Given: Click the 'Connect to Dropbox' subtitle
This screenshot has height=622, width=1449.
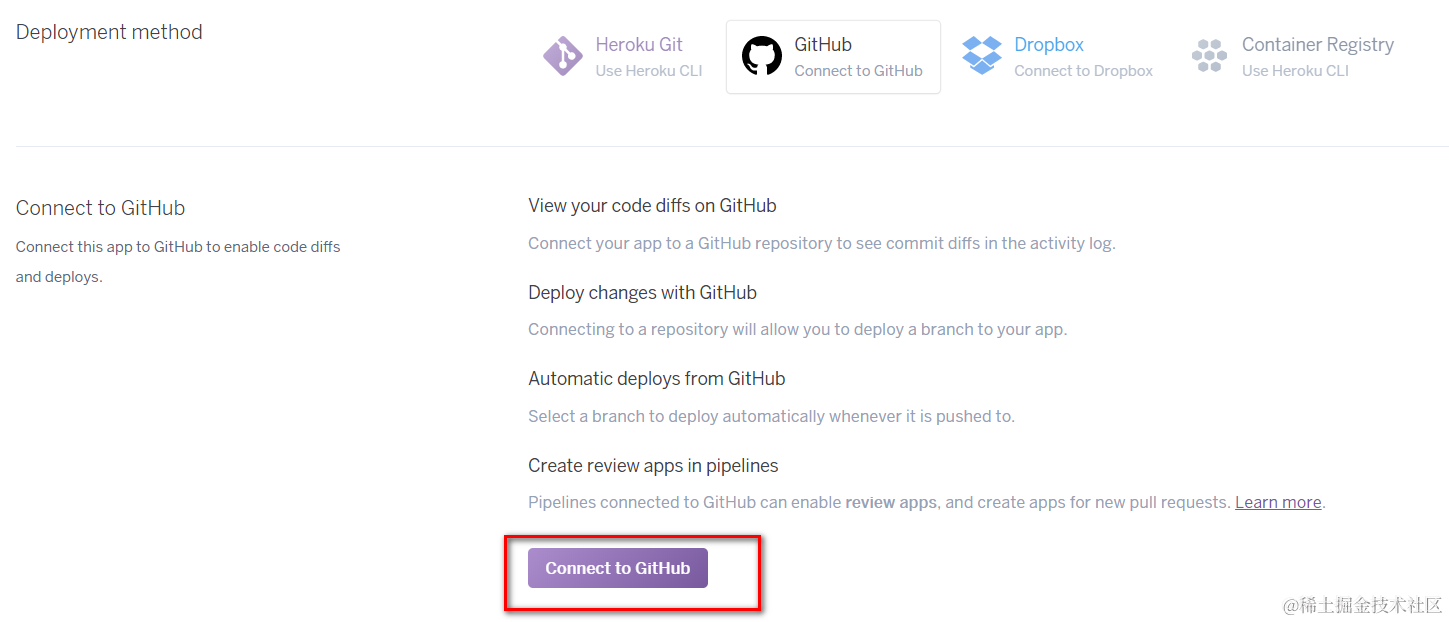Looking at the screenshot, I should (x=1083, y=71).
